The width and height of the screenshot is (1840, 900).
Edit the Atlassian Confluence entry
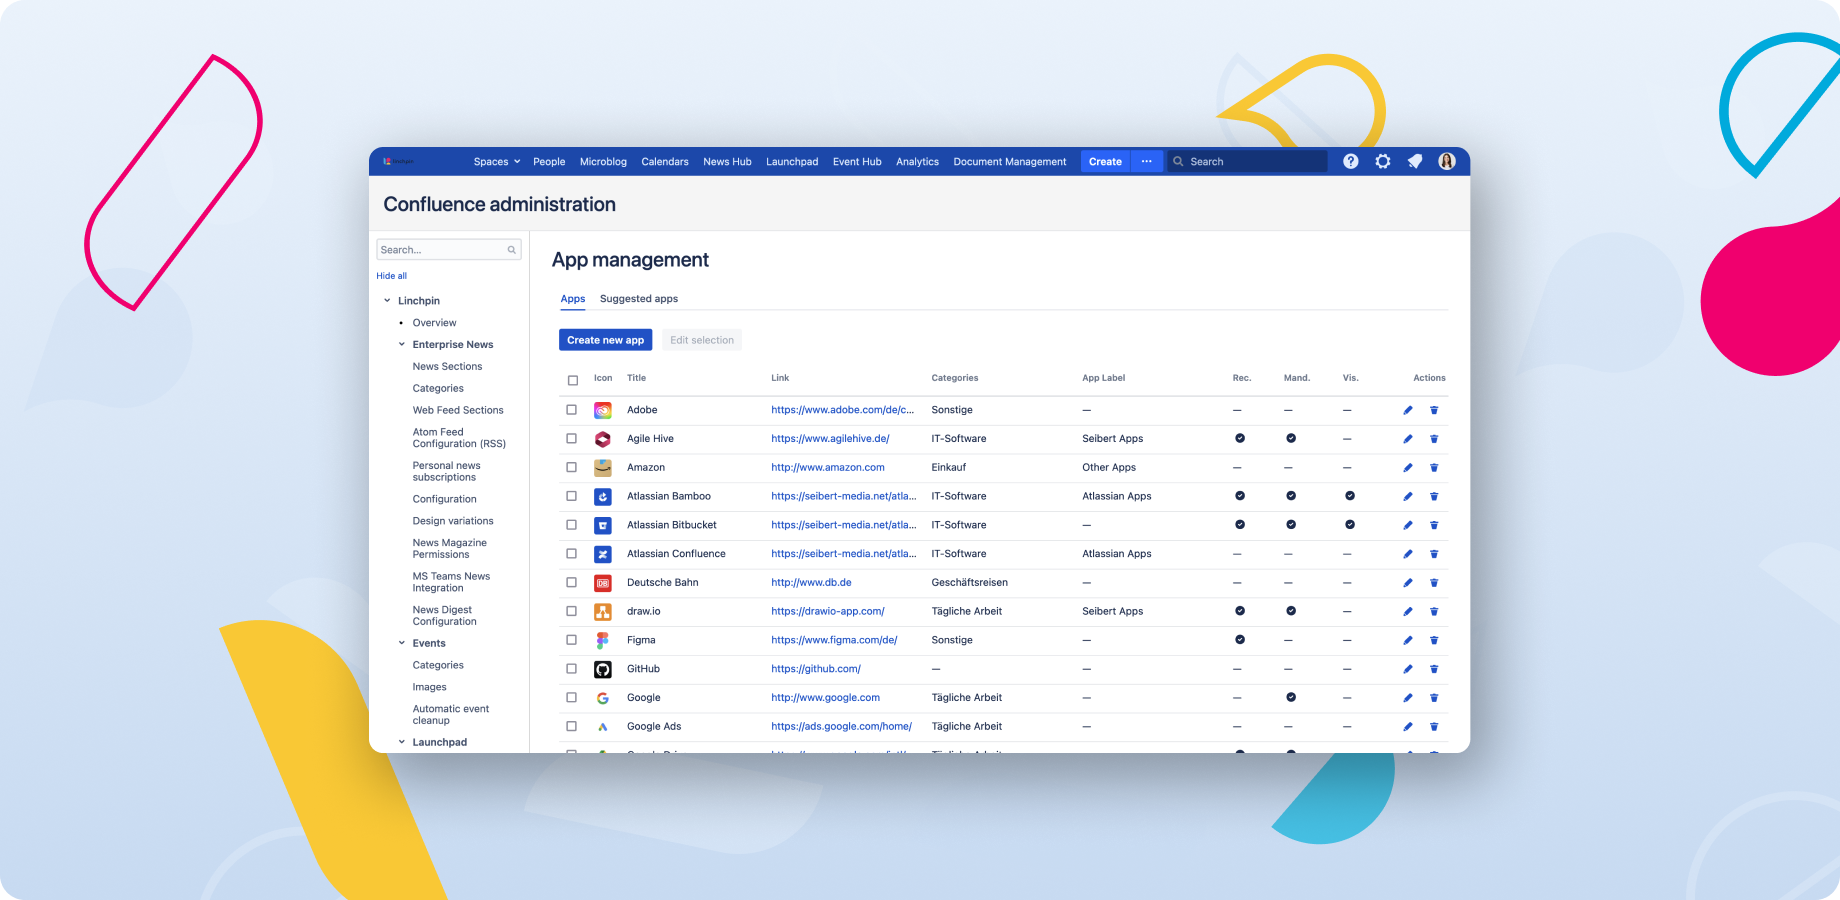click(x=1408, y=554)
